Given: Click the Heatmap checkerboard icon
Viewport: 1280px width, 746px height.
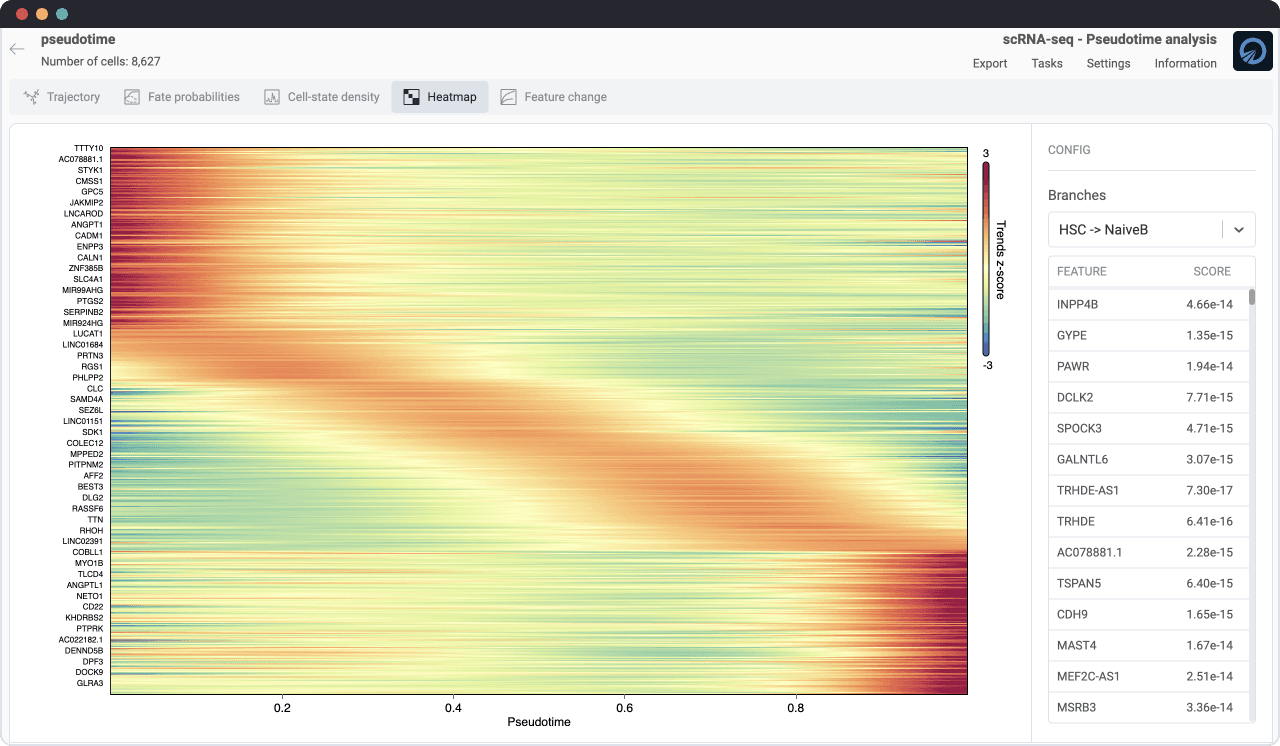Looking at the screenshot, I should pyautogui.click(x=411, y=97).
